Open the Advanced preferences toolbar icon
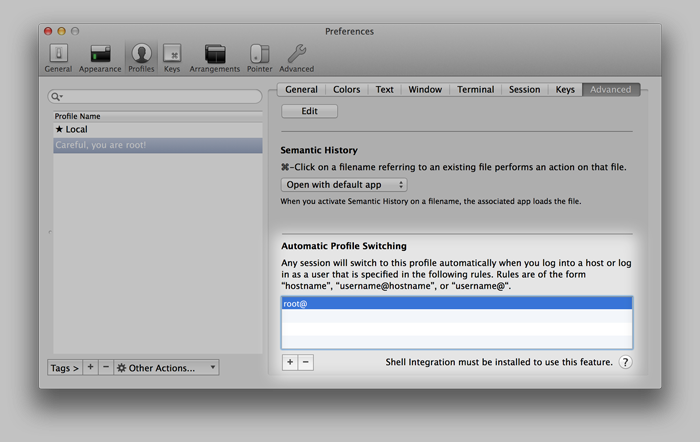 (x=296, y=57)
